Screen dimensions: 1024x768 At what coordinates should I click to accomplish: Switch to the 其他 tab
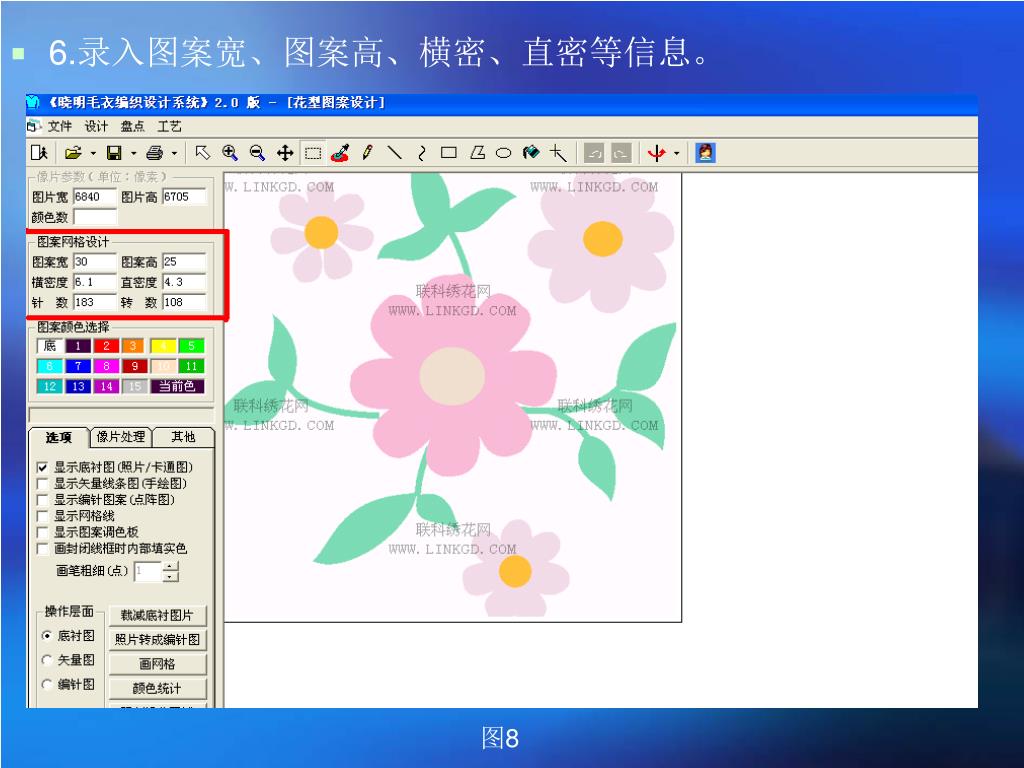pyautogui.click(x=184, y=436)
